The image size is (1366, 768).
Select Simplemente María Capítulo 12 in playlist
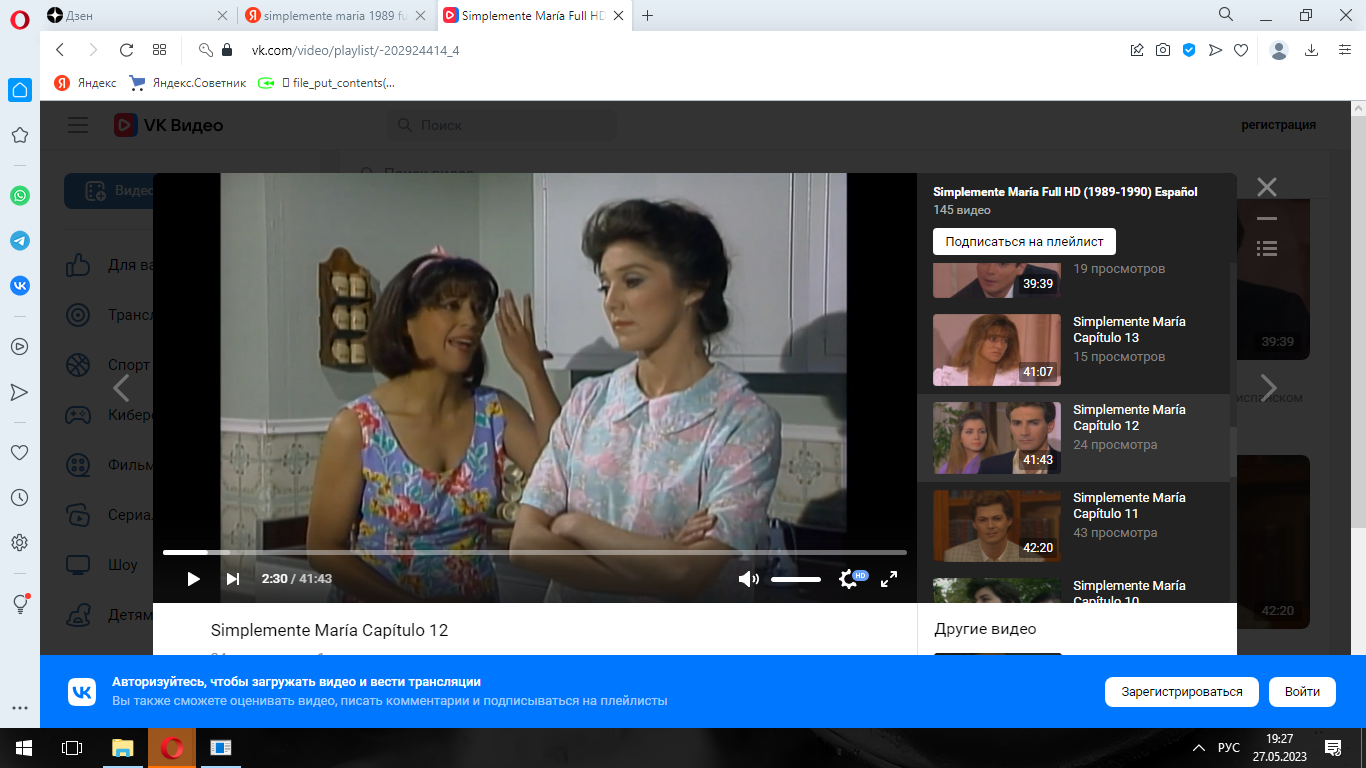(x=1075, y=438)
